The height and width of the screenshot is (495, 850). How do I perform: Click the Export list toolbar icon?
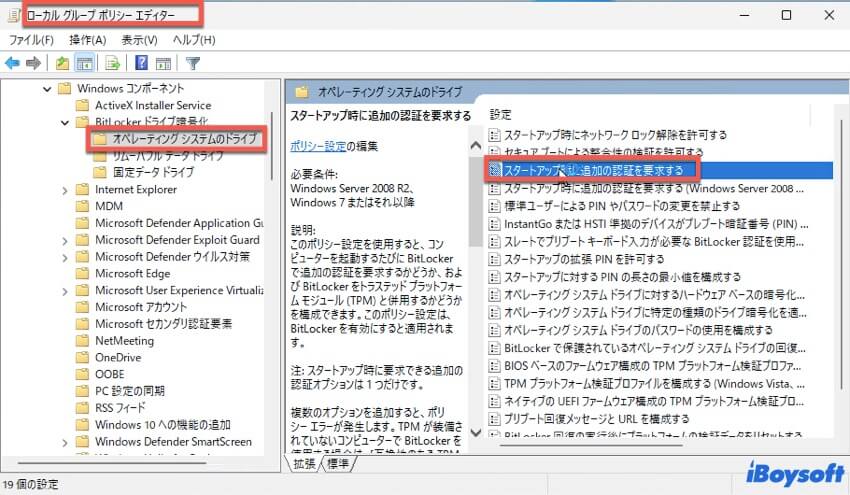[x=112, y=63]
